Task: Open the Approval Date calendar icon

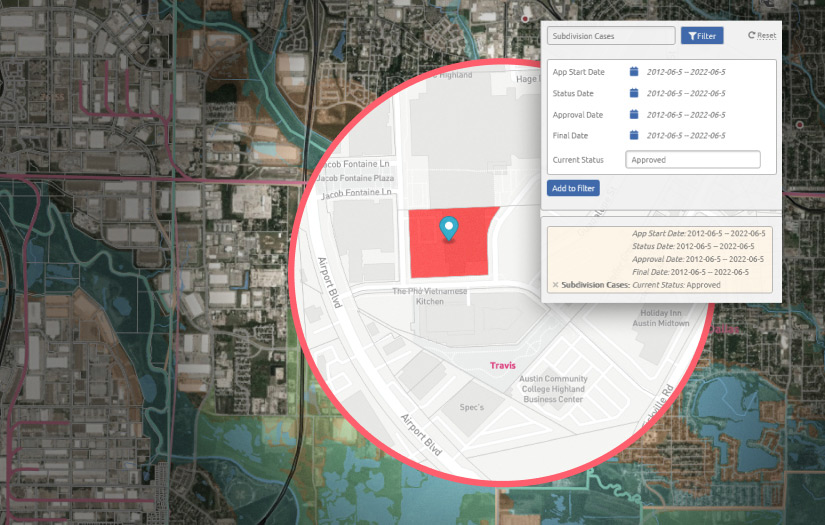Action: pos(634,114)
